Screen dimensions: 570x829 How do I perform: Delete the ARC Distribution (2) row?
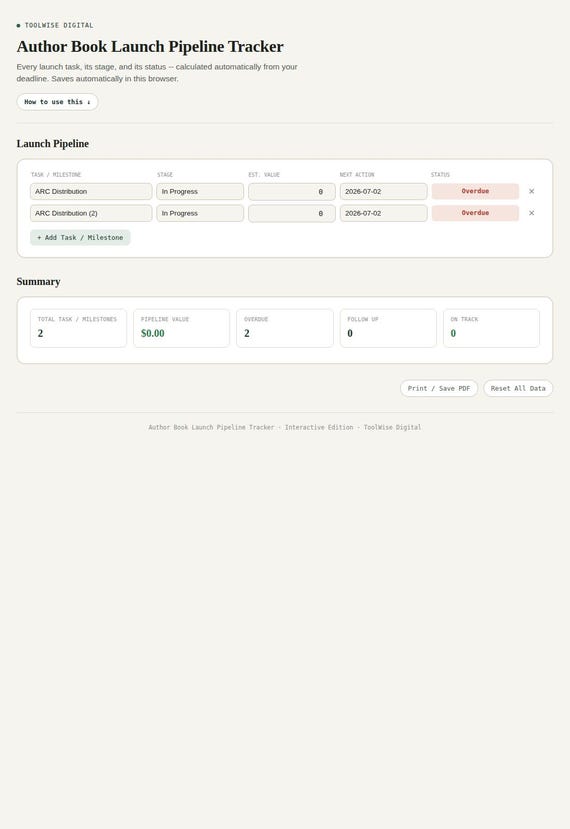click(531, 213)
